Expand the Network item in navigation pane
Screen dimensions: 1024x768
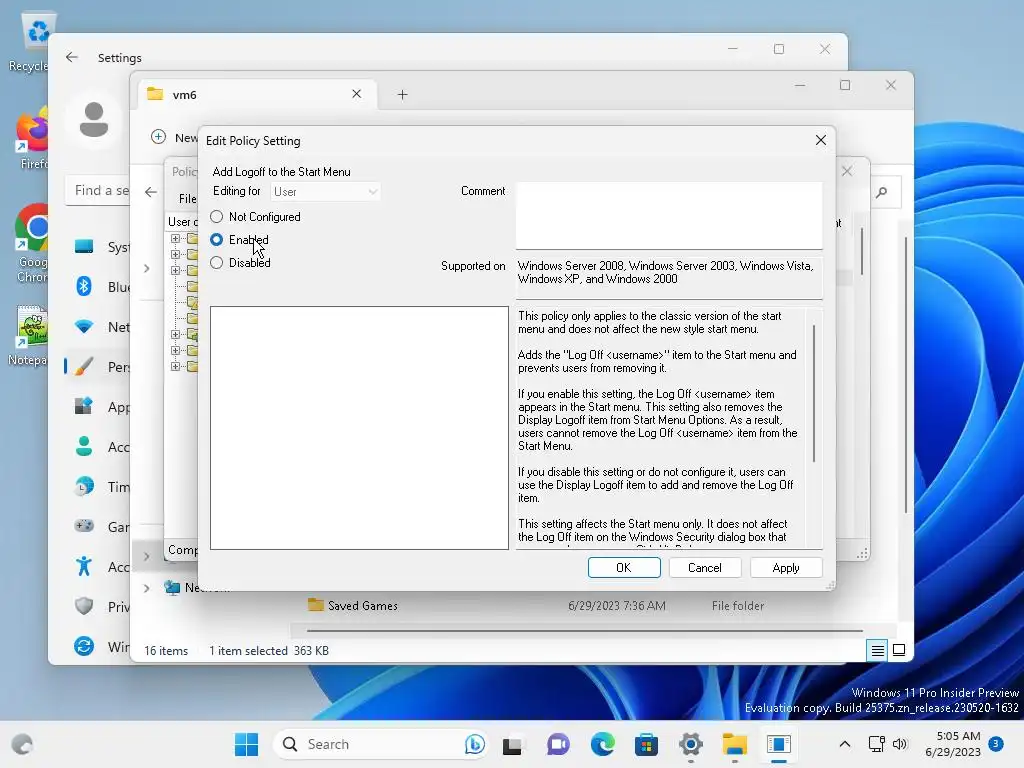pos(146,588)
